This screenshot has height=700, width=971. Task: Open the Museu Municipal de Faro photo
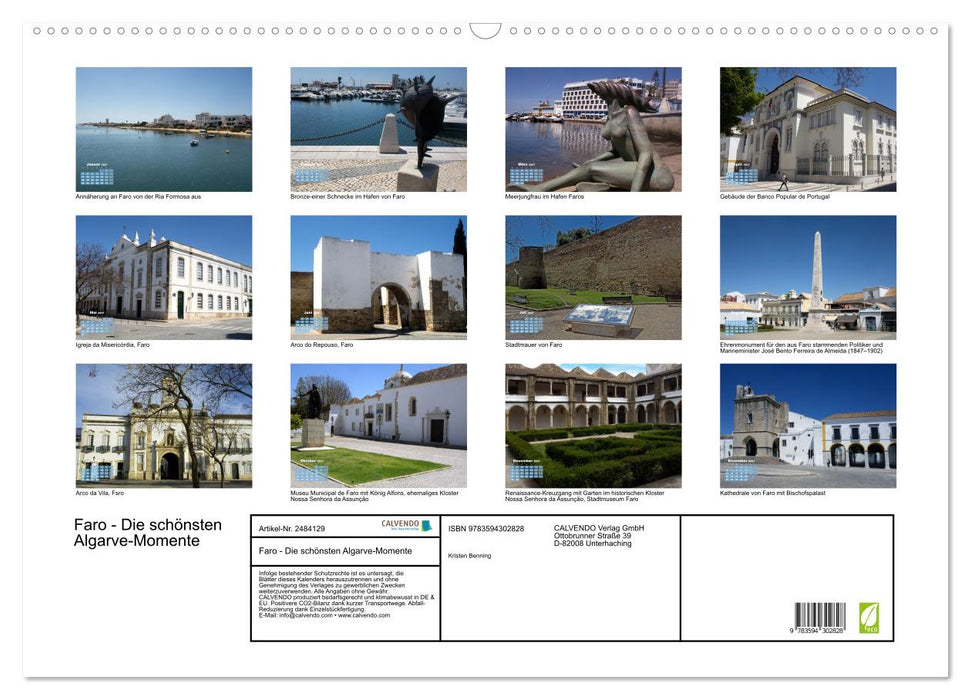click(378, 426)
